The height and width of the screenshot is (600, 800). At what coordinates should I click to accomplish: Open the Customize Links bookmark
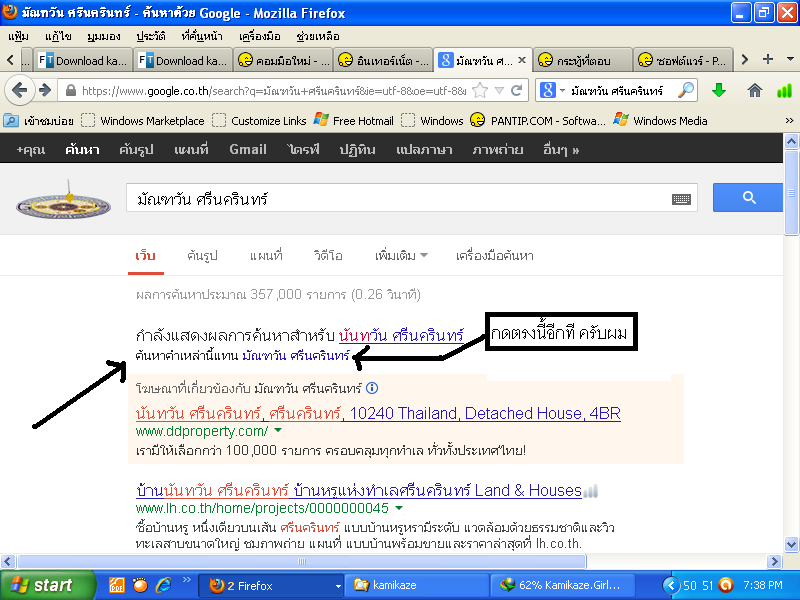tap(259, 121)
